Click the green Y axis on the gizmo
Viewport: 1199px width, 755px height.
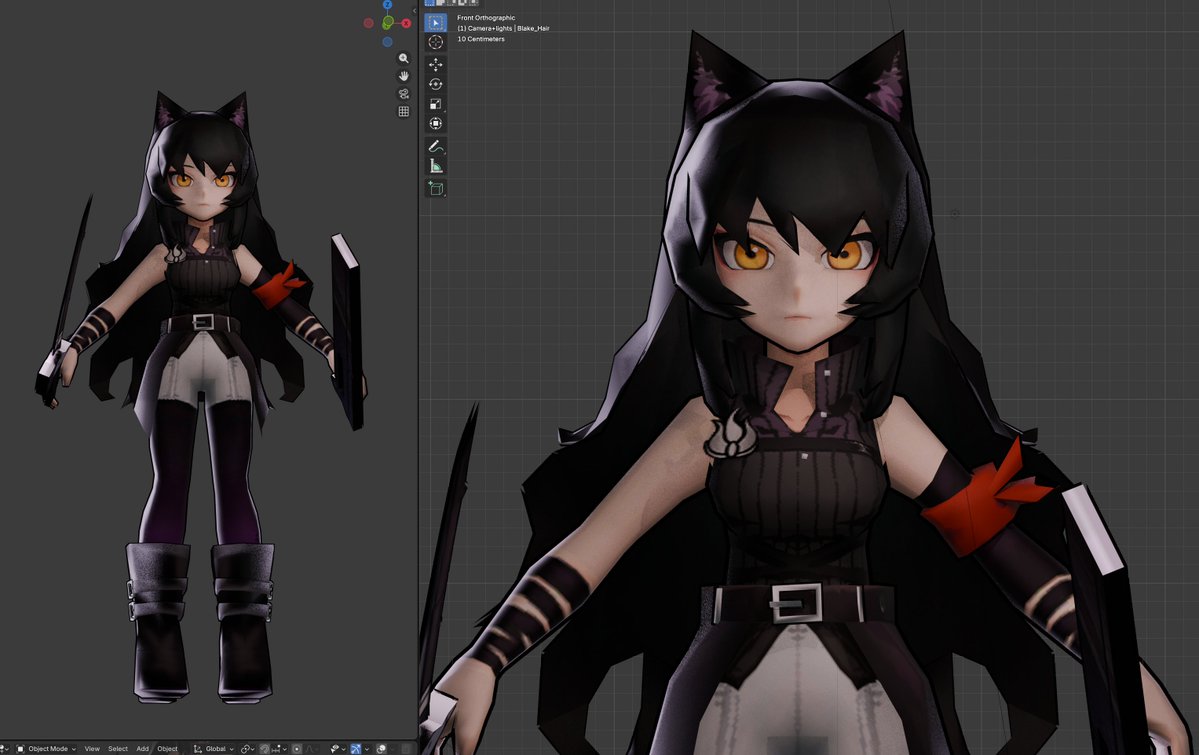click(x=388, y=23)
